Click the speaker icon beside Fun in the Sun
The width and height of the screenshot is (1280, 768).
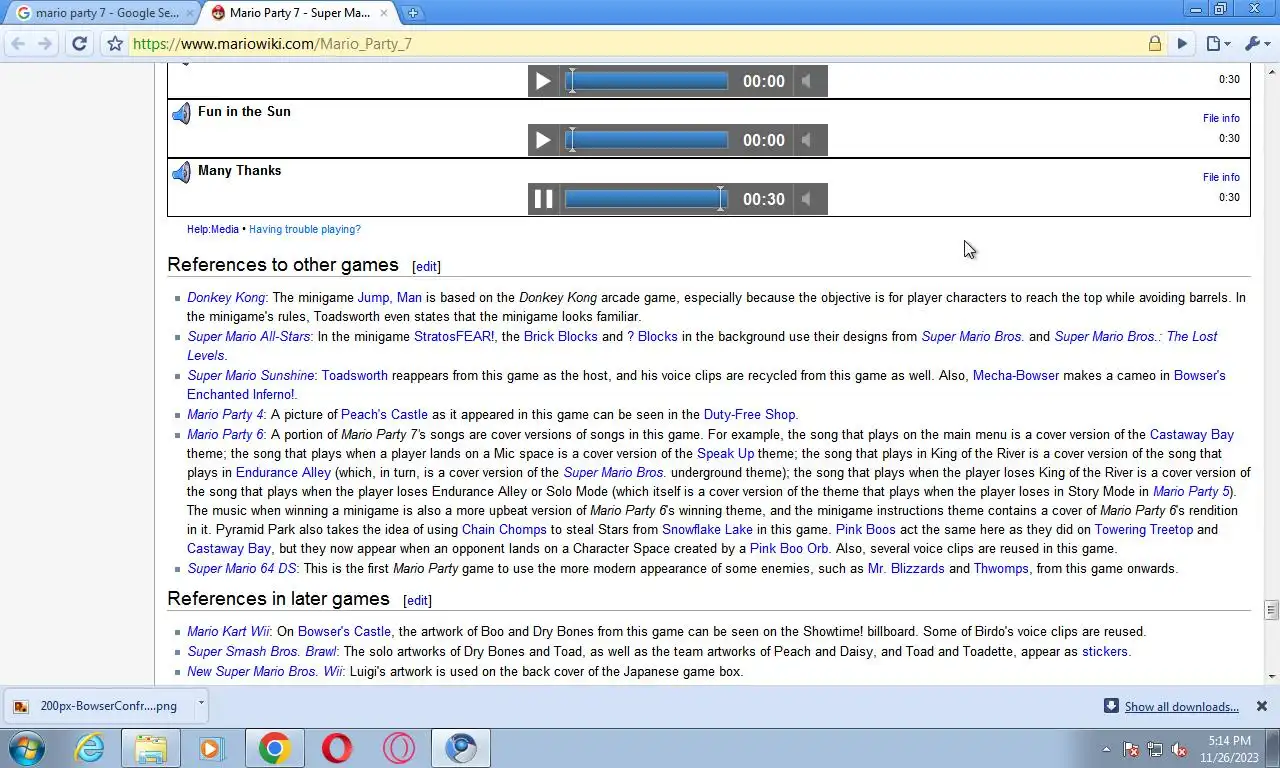tap(181, 114)
